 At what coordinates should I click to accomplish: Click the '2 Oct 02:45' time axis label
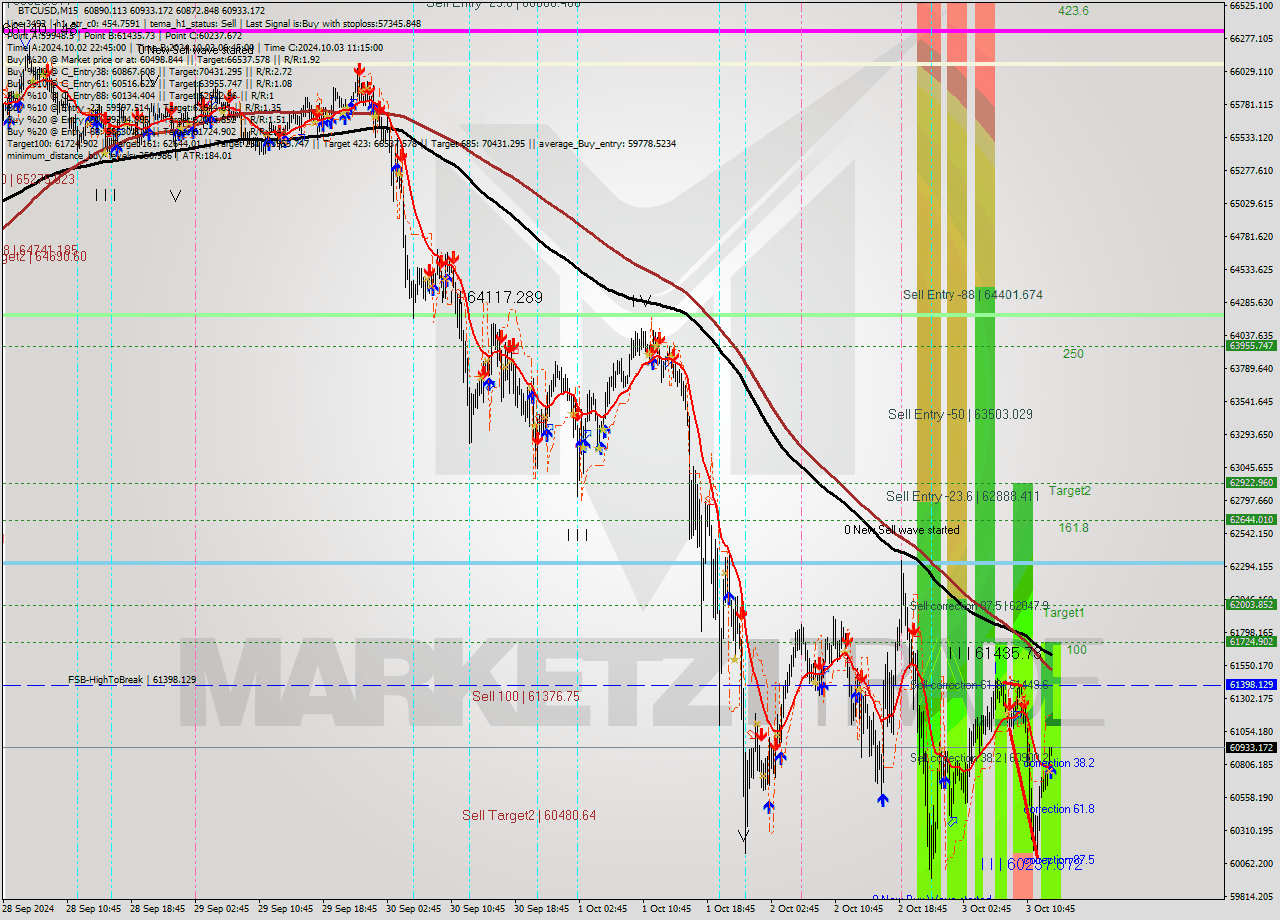pyautogui.click(x=795, y=909)
